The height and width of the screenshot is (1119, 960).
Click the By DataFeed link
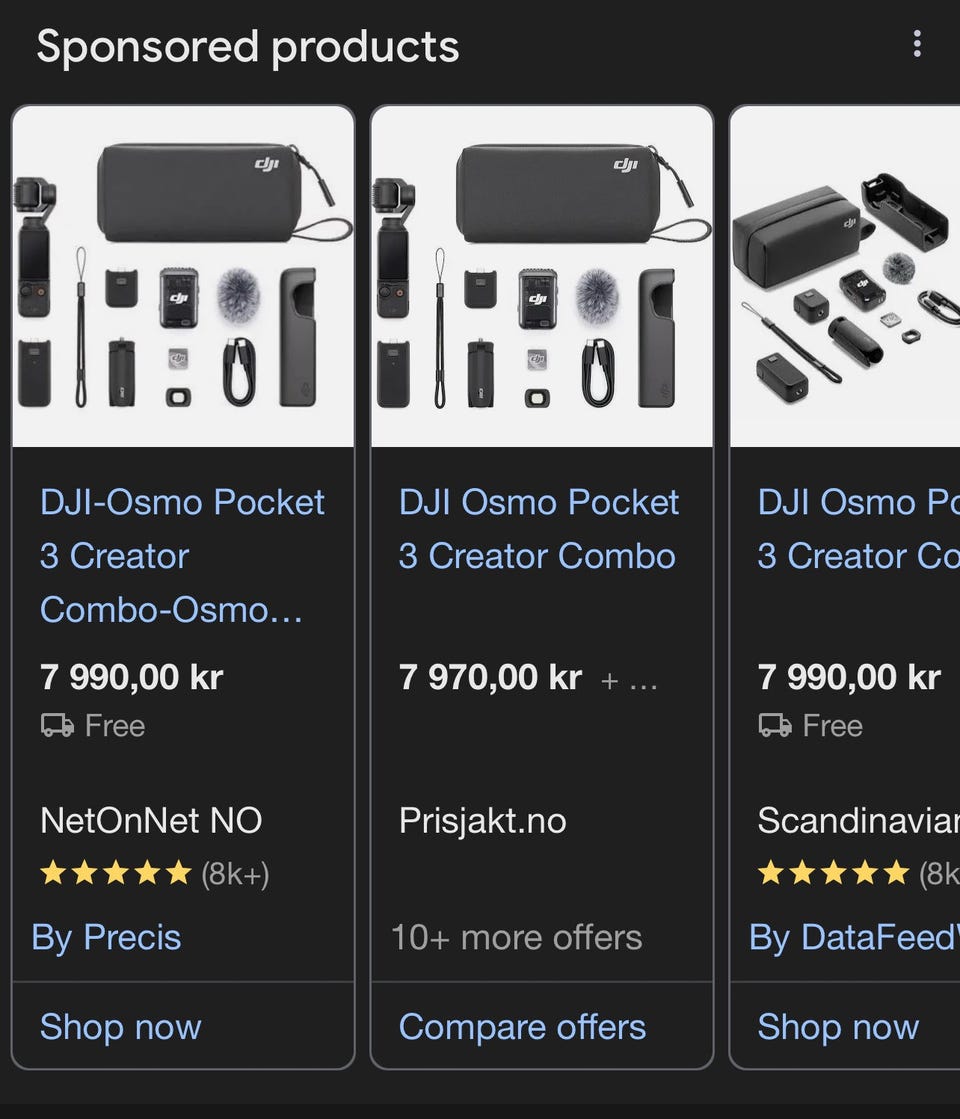tap(853, 937)
